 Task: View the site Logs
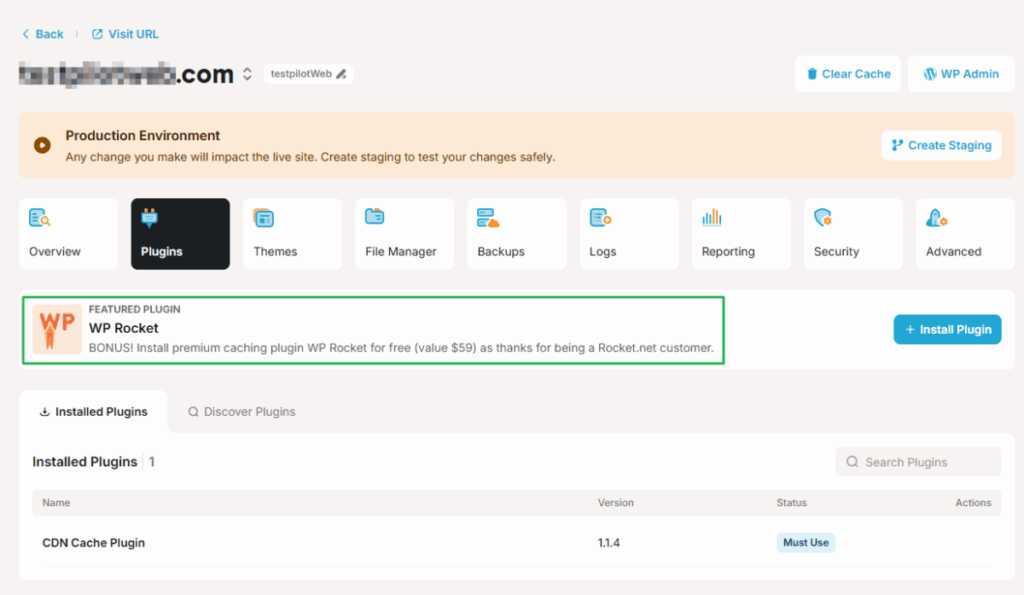pos(626,234)
